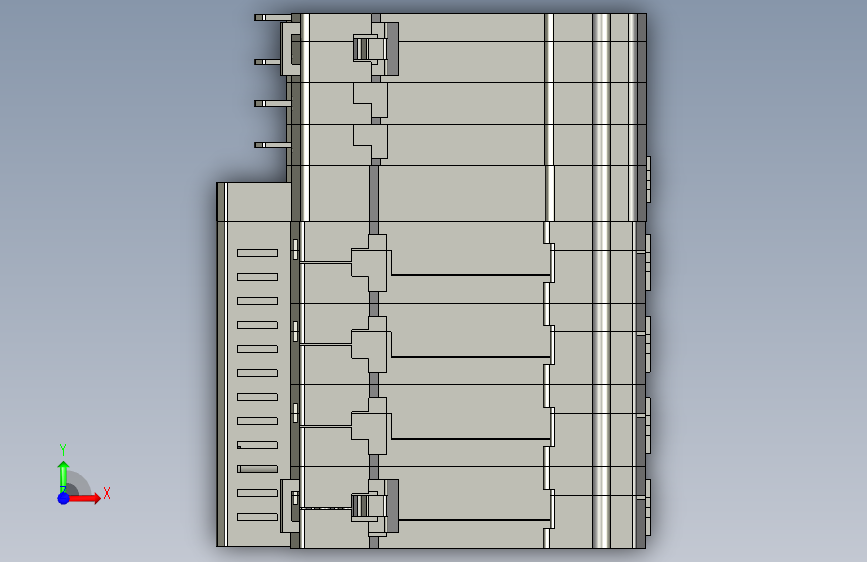Screen dimensions: 867x562
Task: Click the red X axis arrow of triad
Action: coord(84,498)
